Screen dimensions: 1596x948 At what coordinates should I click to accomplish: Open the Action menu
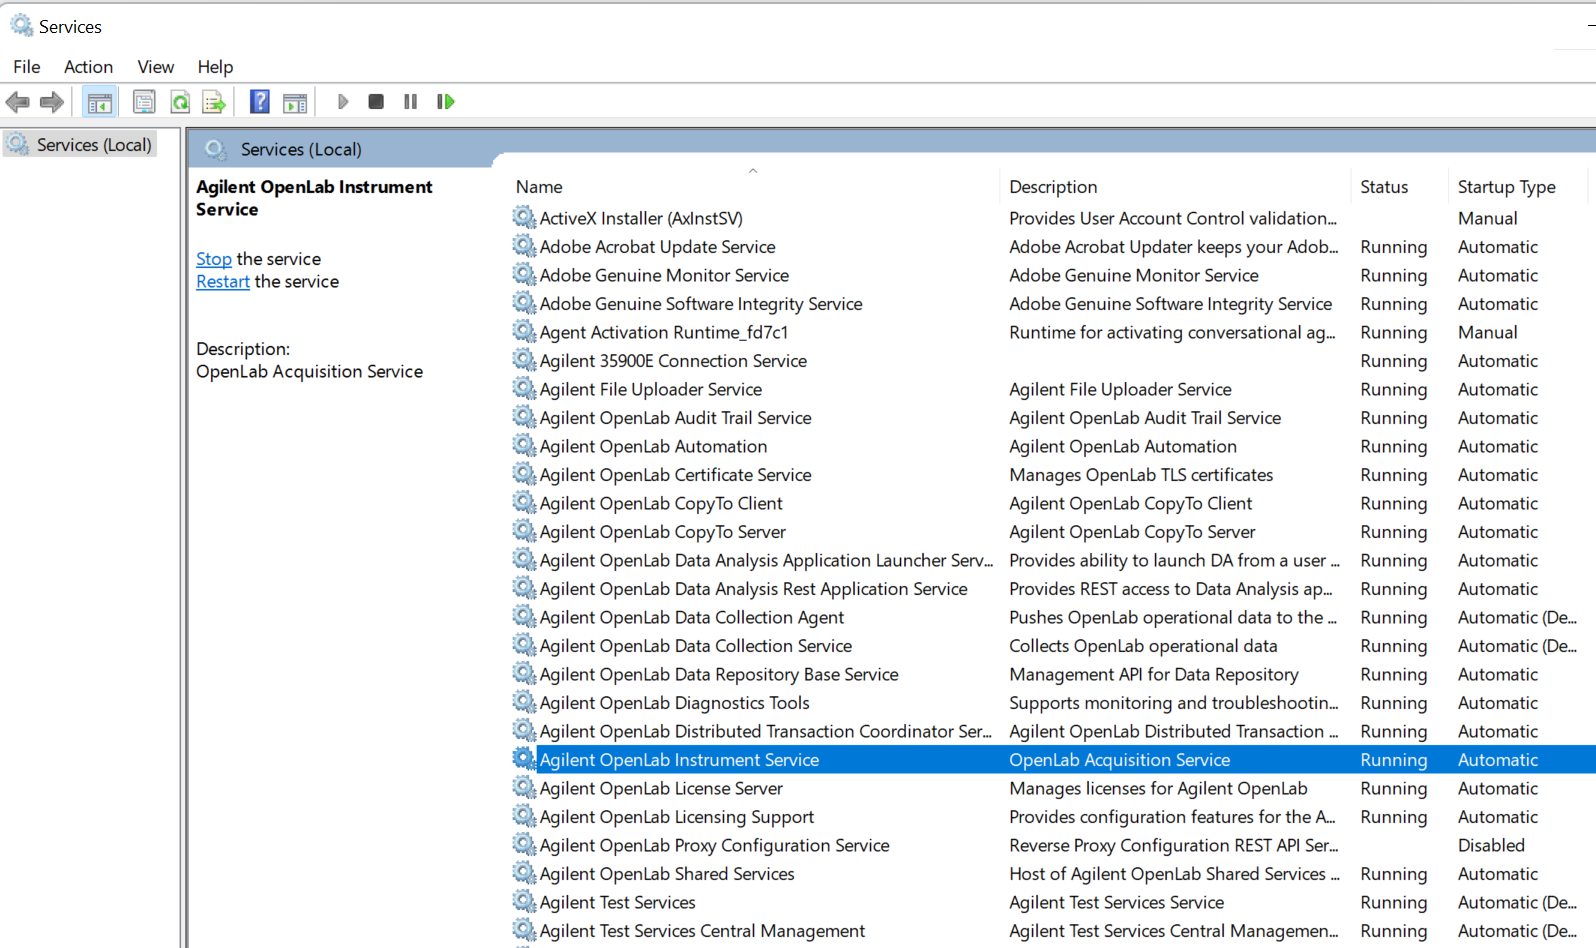(88, 67)
